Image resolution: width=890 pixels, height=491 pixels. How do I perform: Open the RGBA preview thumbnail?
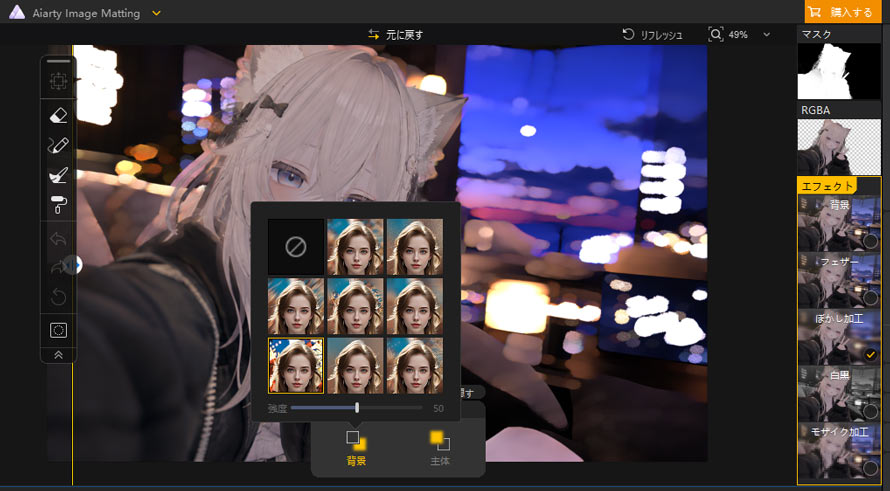(839, 147)
